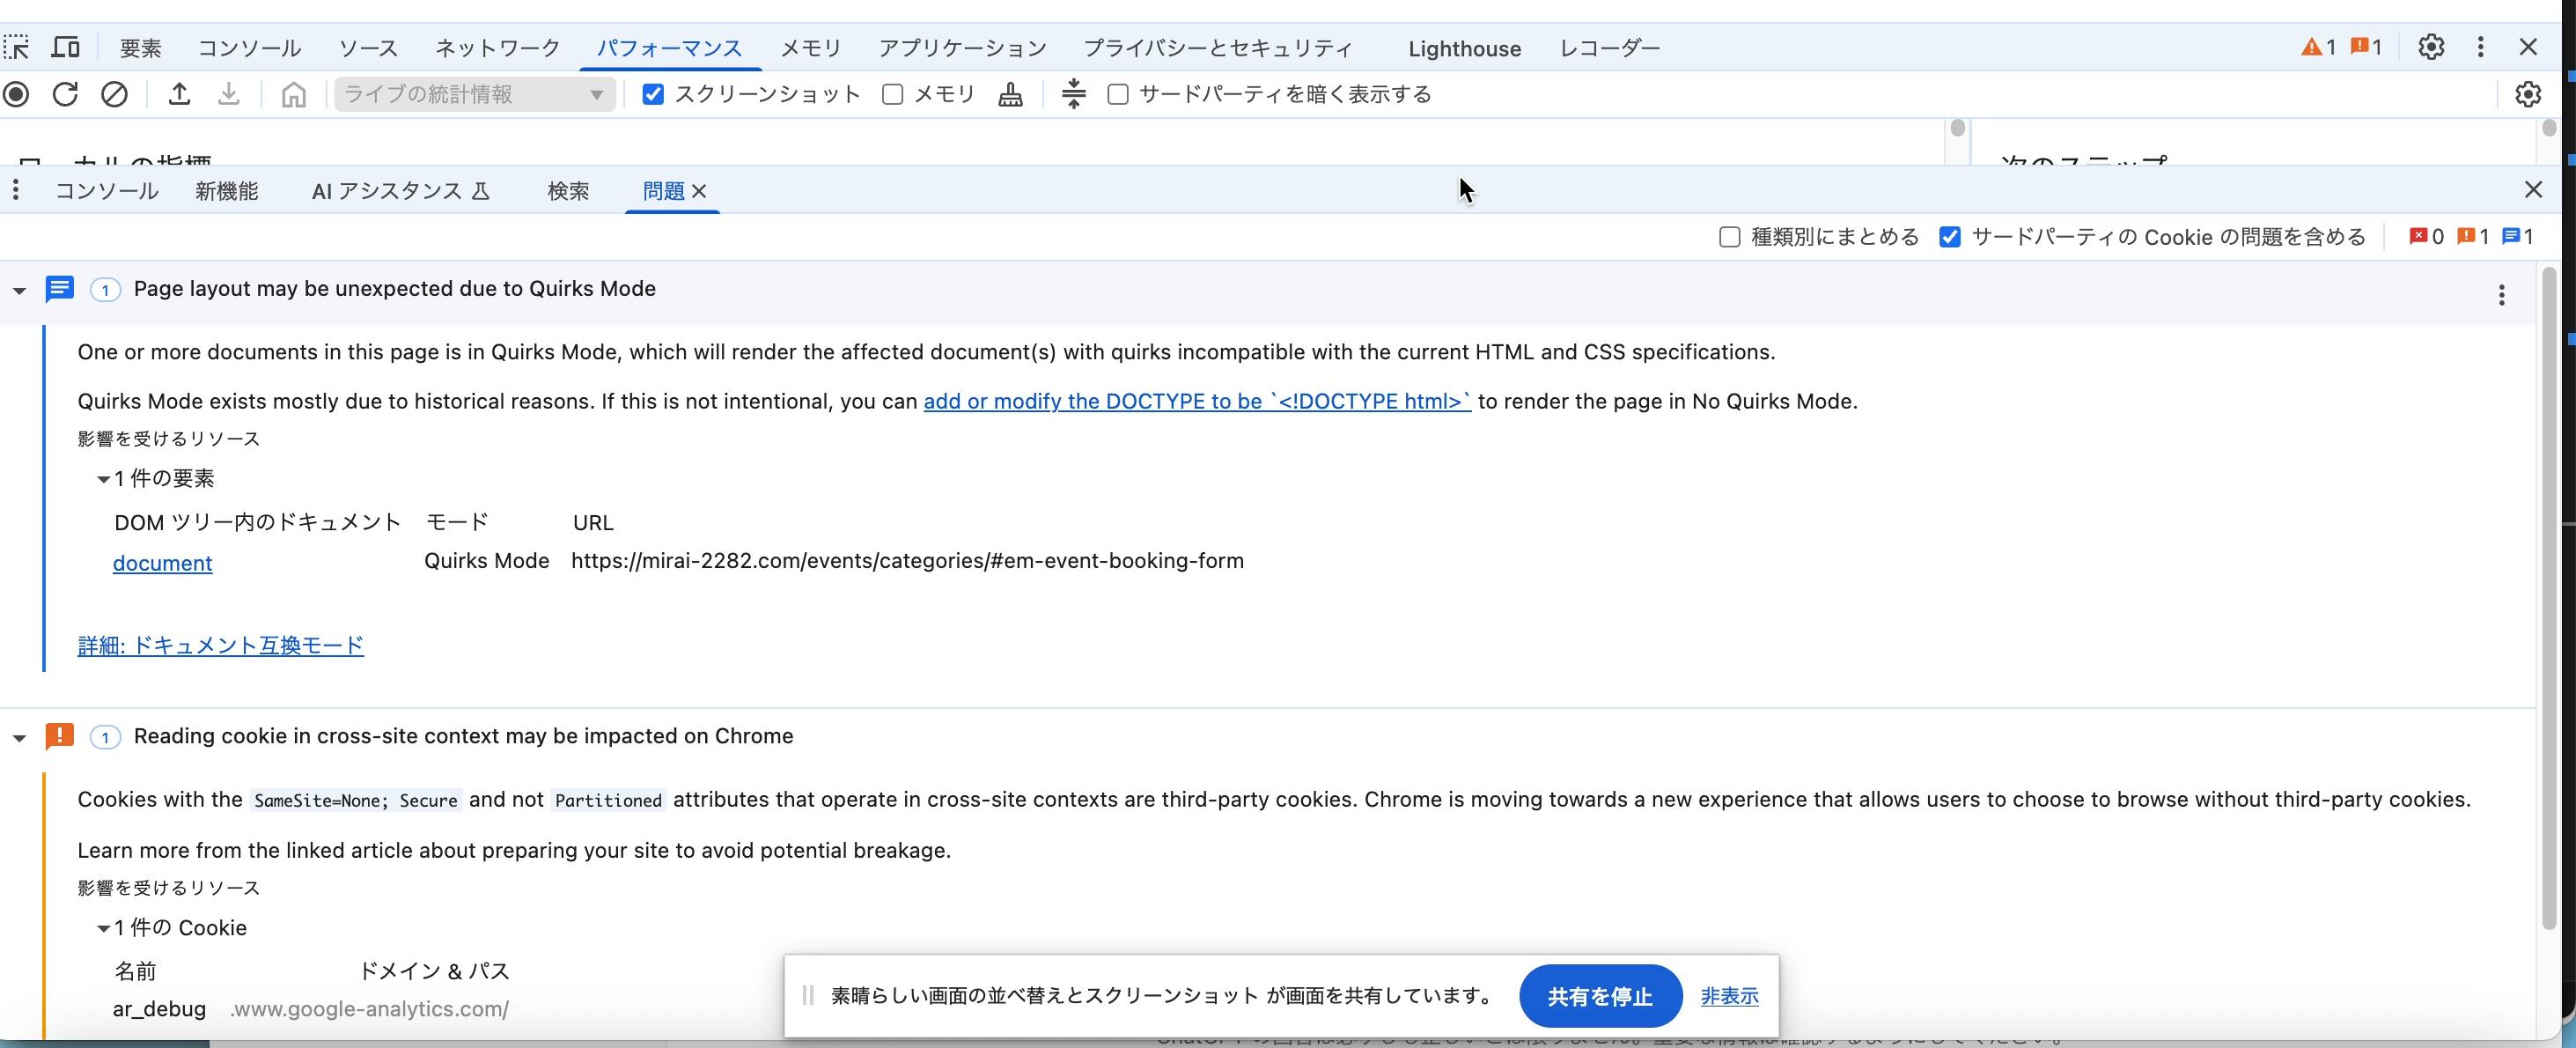Collapse the Quirks Mode issue

coord(19,290)
